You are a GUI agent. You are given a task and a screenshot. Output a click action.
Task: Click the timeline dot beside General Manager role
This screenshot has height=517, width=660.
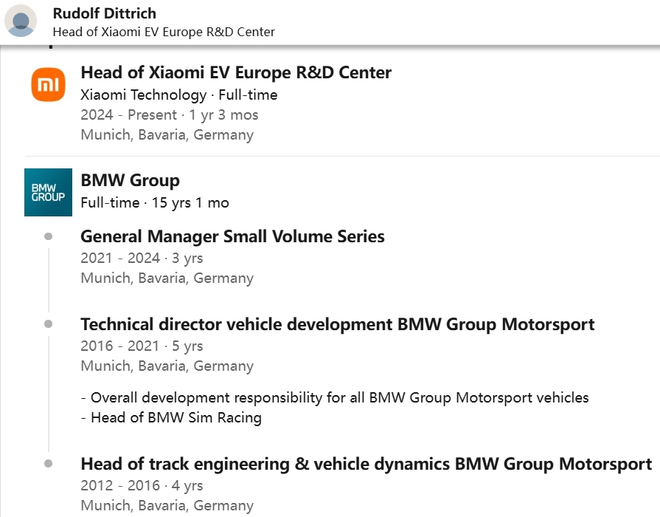pos(48,237)
